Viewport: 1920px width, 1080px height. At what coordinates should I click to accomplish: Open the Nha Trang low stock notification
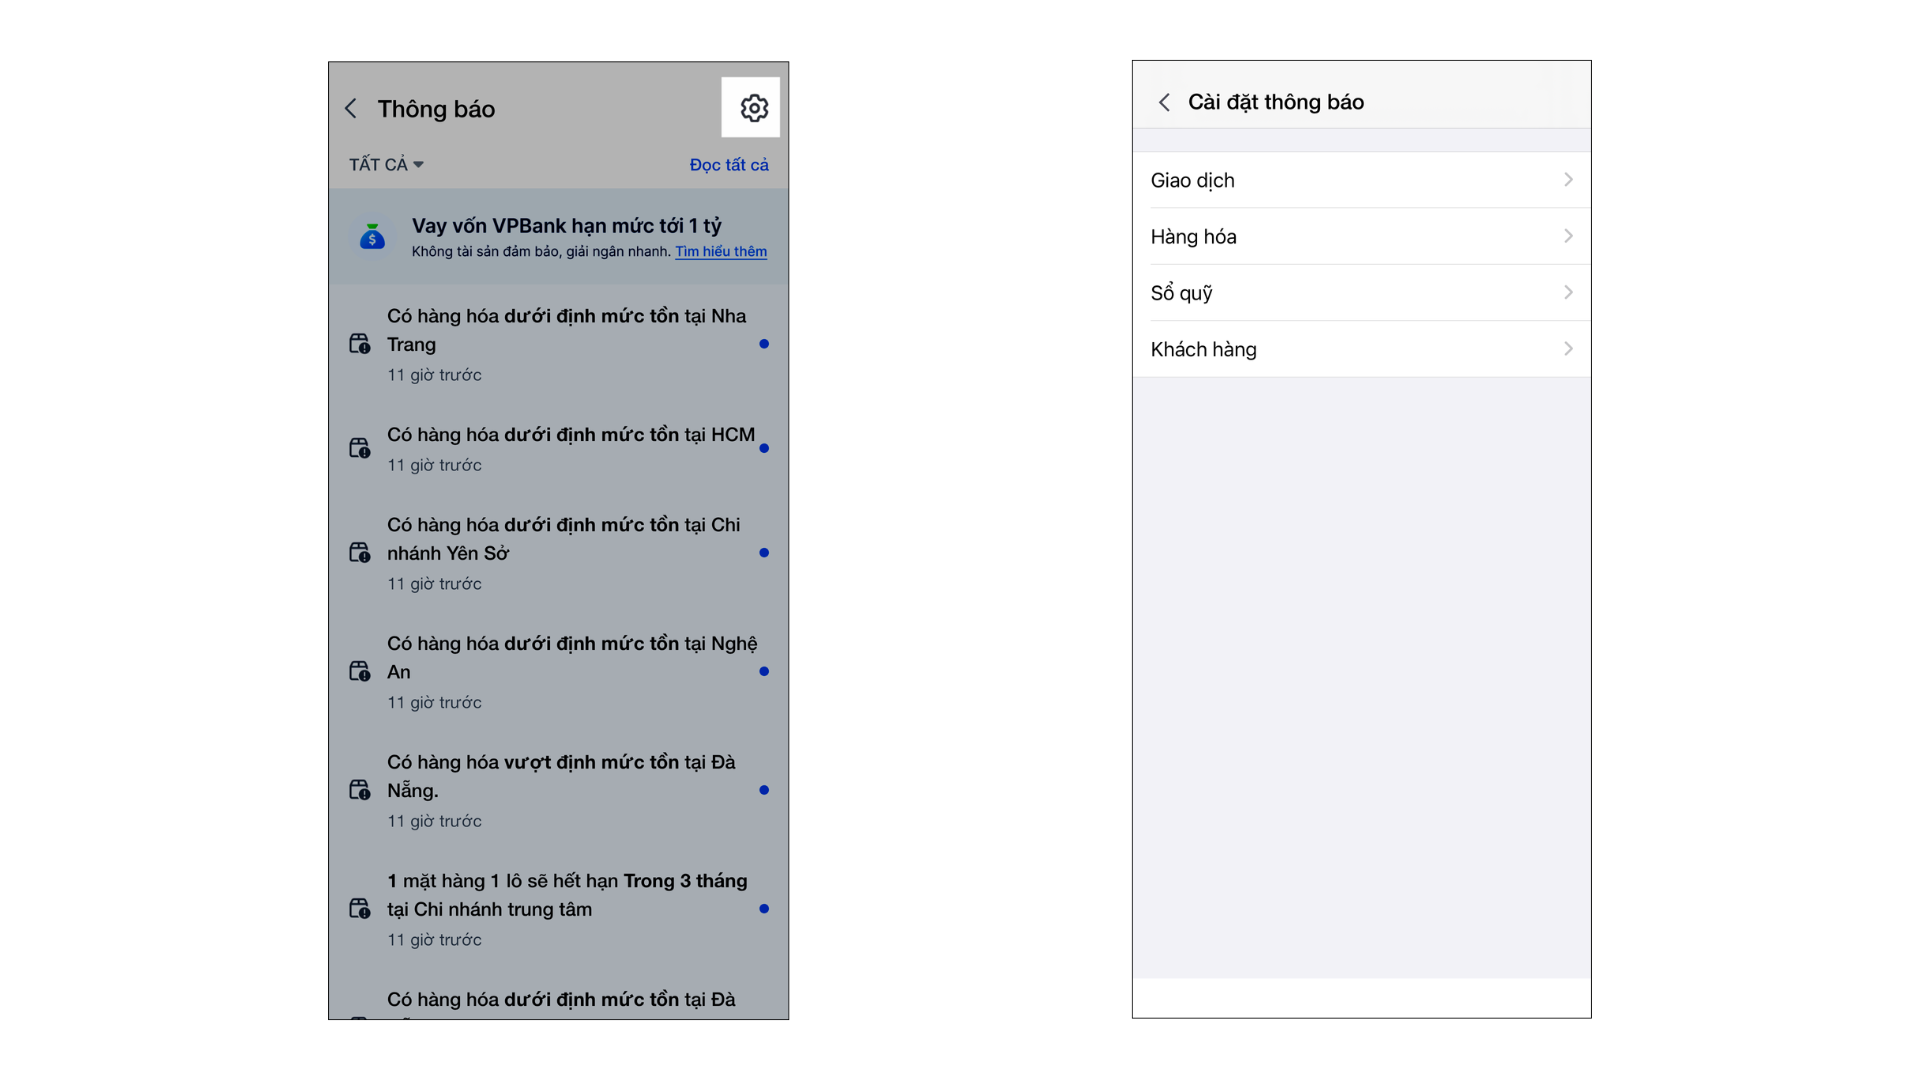pos(566,330)
